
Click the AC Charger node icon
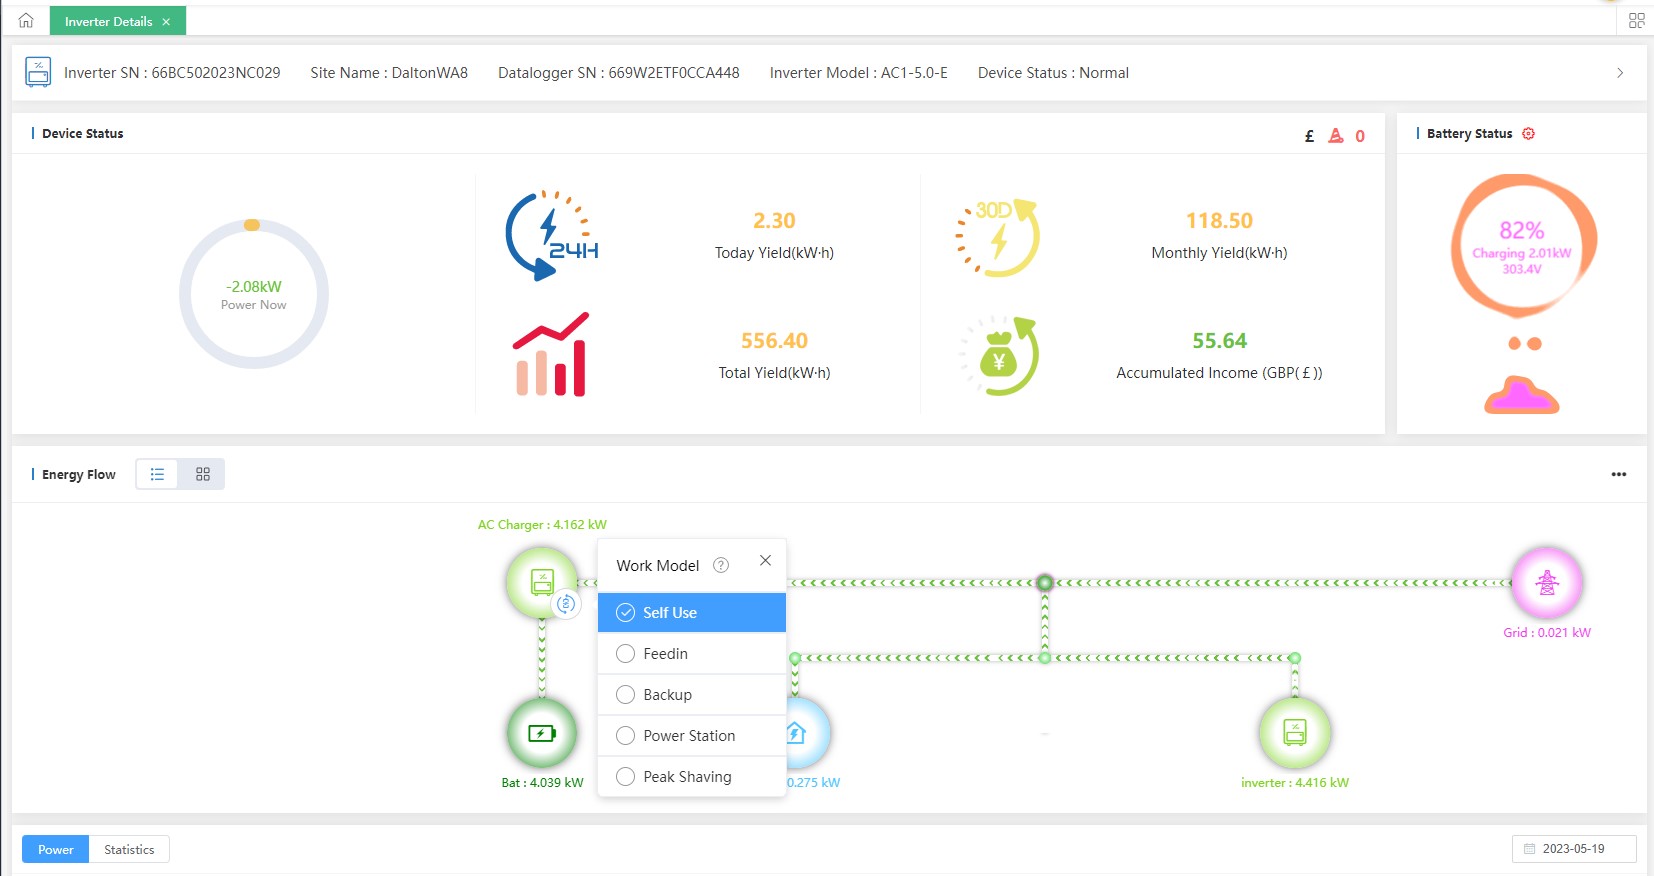tap(542, 582)
